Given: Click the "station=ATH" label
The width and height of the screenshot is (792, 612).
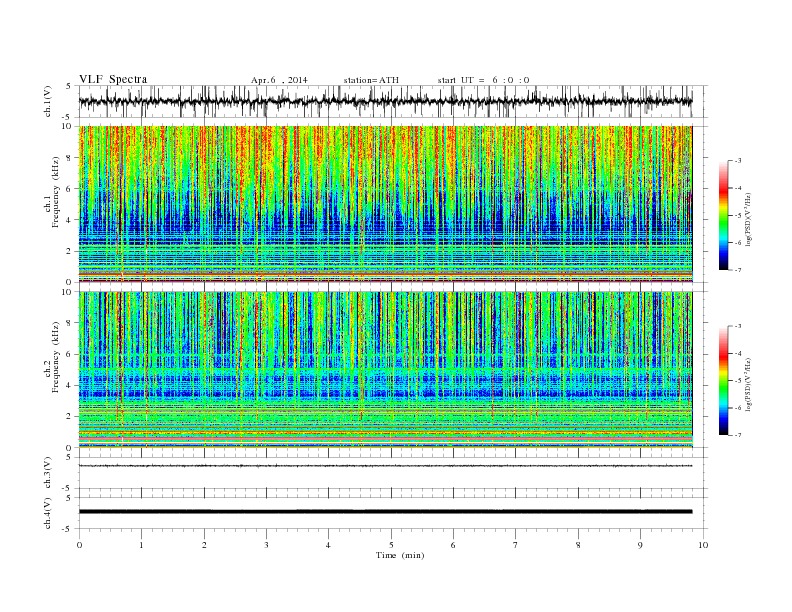Looking at the screenshot, I should click(371, 80).
